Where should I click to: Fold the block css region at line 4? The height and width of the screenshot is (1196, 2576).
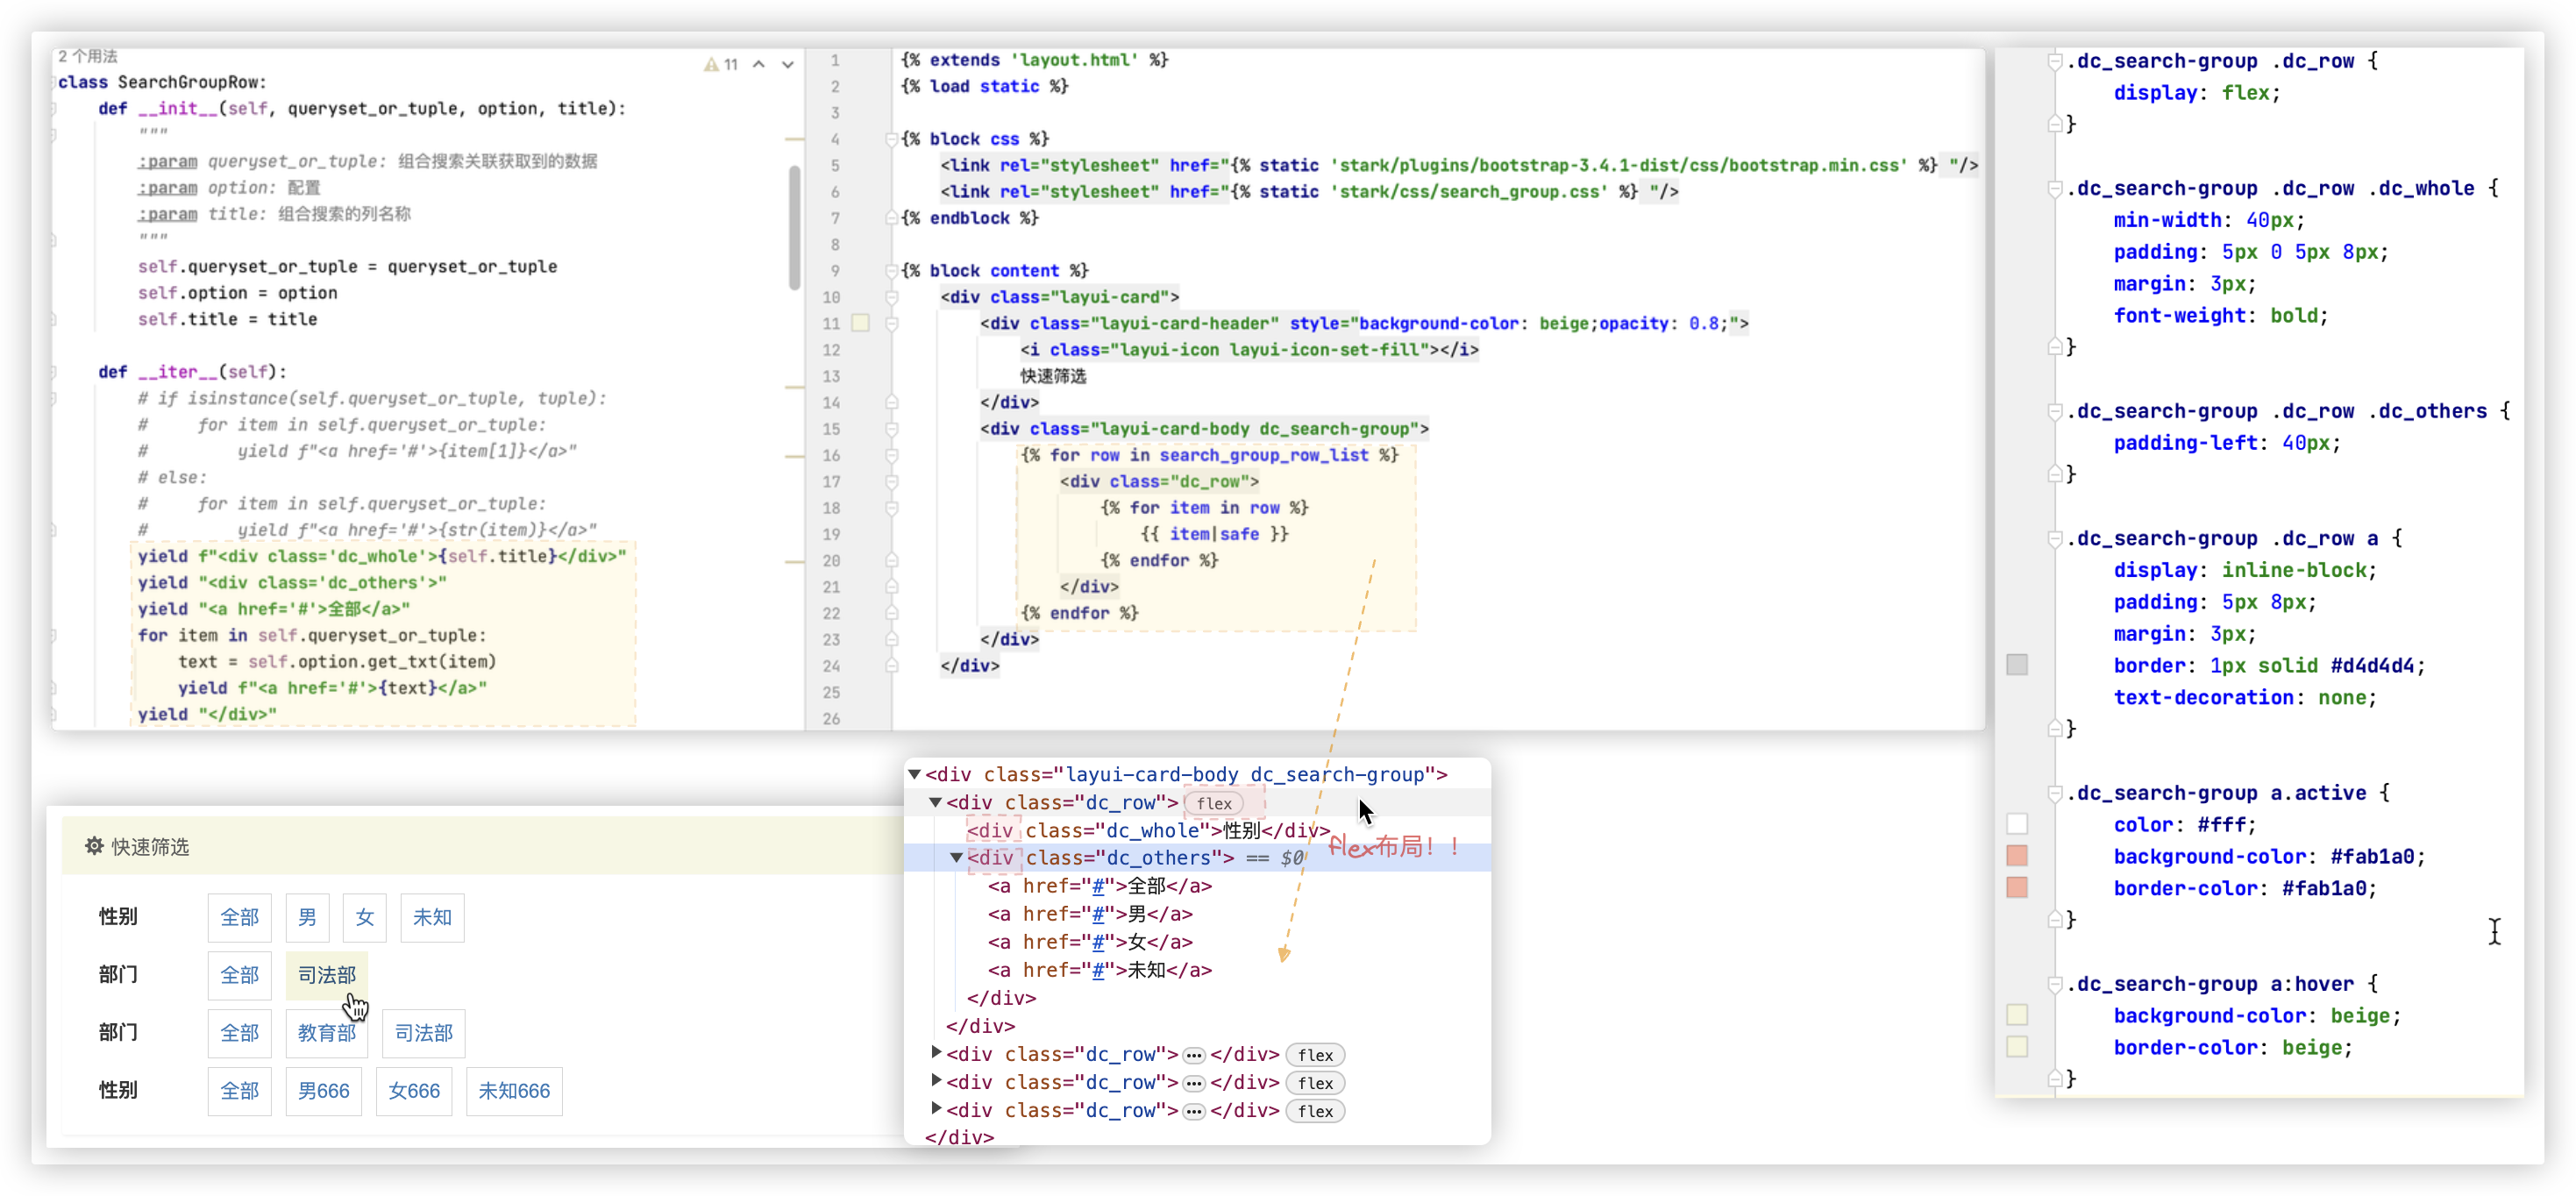[891, 139]
